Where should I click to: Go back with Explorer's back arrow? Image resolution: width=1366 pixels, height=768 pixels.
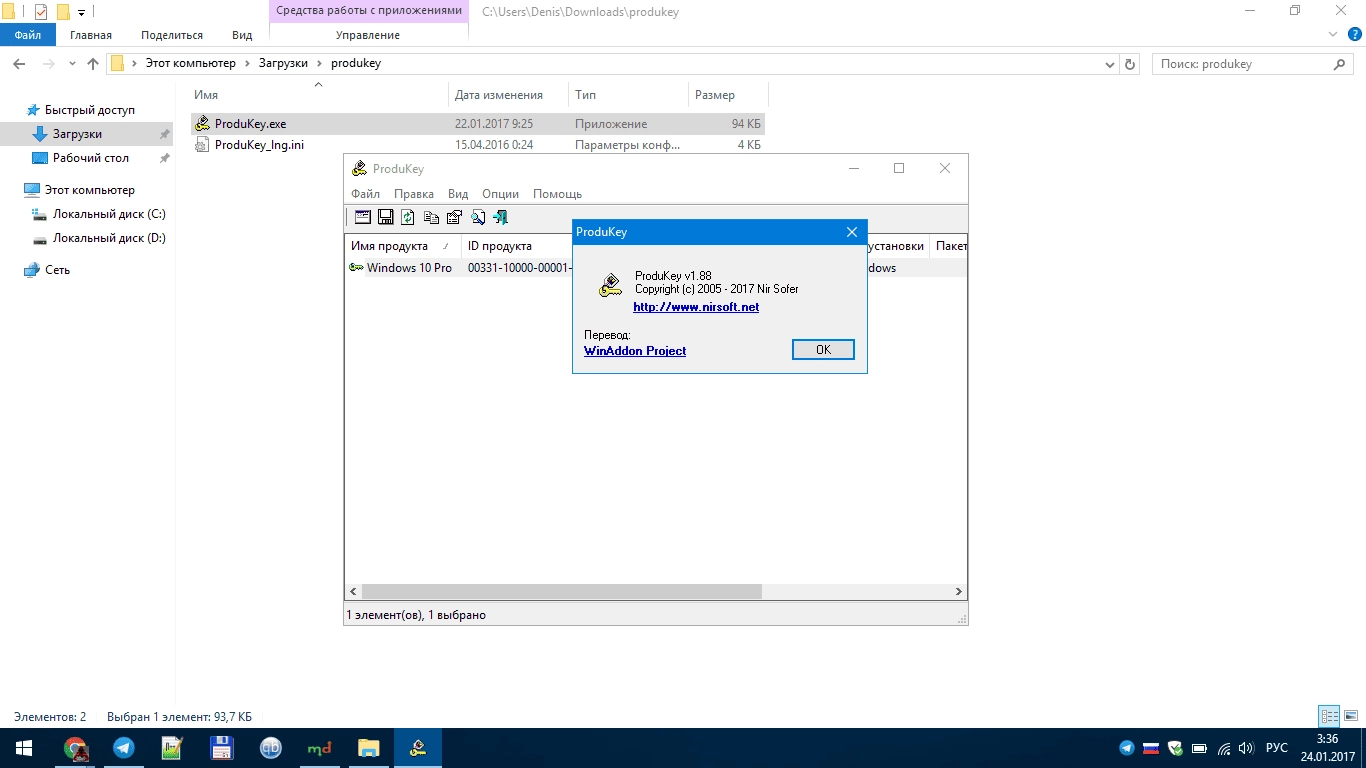point(19,64)
